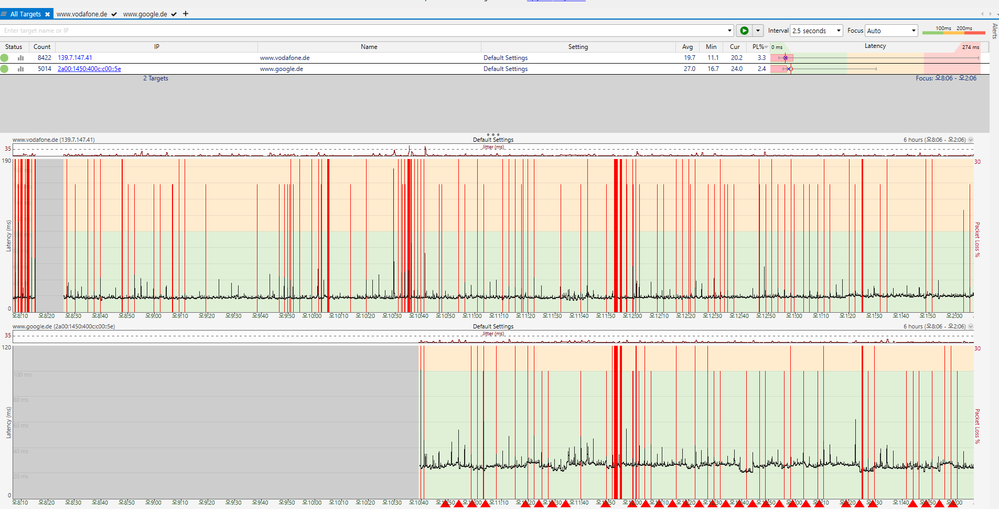Viewport: 999px width, 509px height.
Task: Open IPv6 link 2a00:1450:400c:c00::5e
Action: [89, 69]
